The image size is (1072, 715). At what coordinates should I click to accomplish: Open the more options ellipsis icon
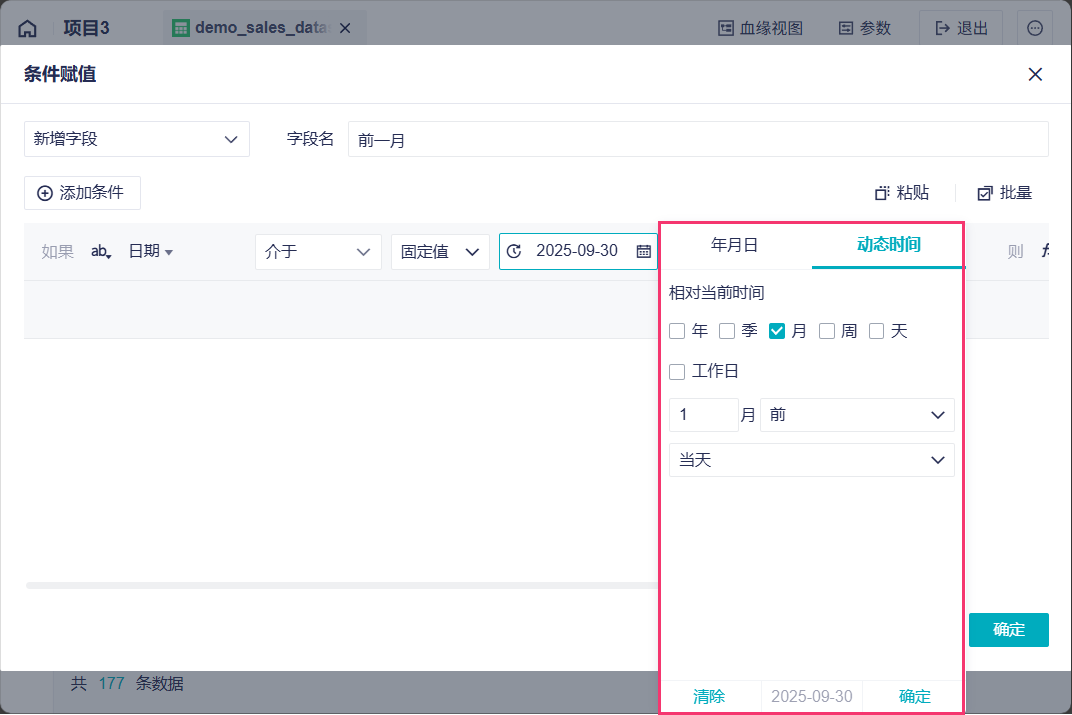[x=1035, y=28]
